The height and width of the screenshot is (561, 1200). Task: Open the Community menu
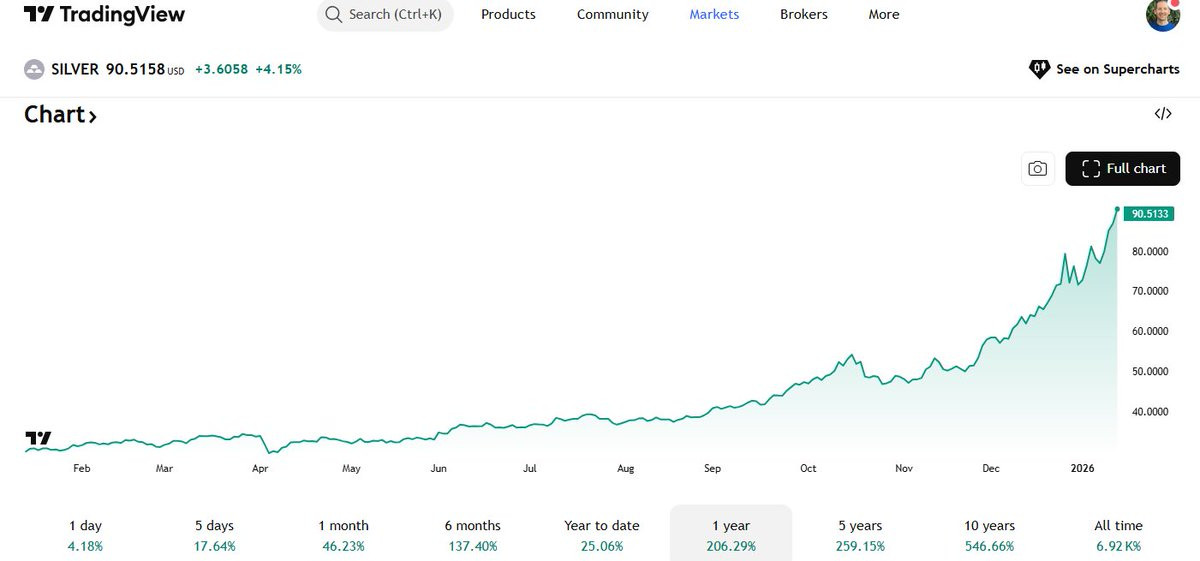click(613, 15)
